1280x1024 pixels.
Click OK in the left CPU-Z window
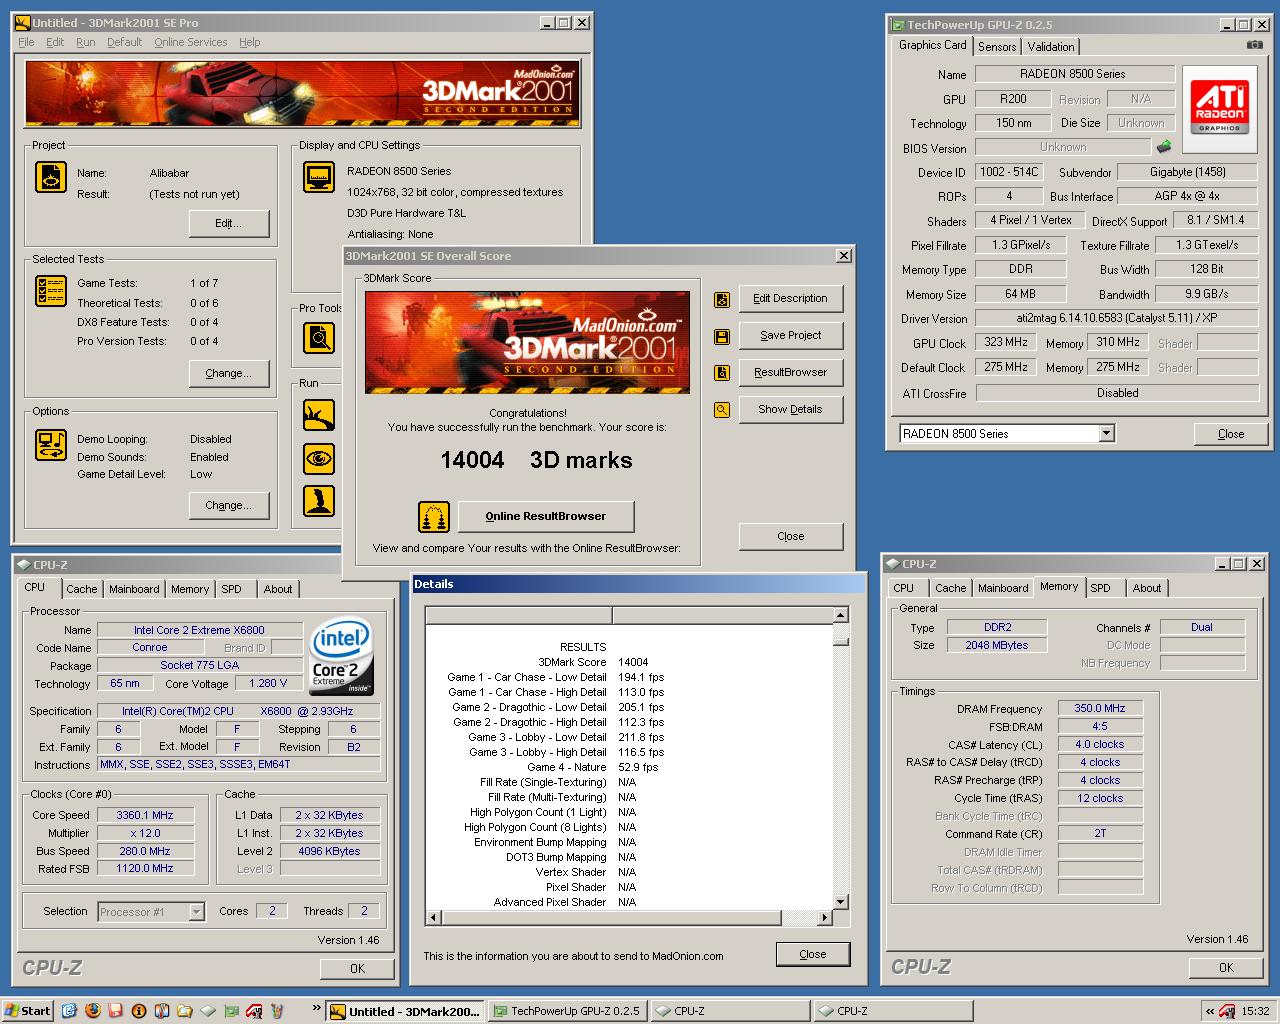(x=357, y=968)
